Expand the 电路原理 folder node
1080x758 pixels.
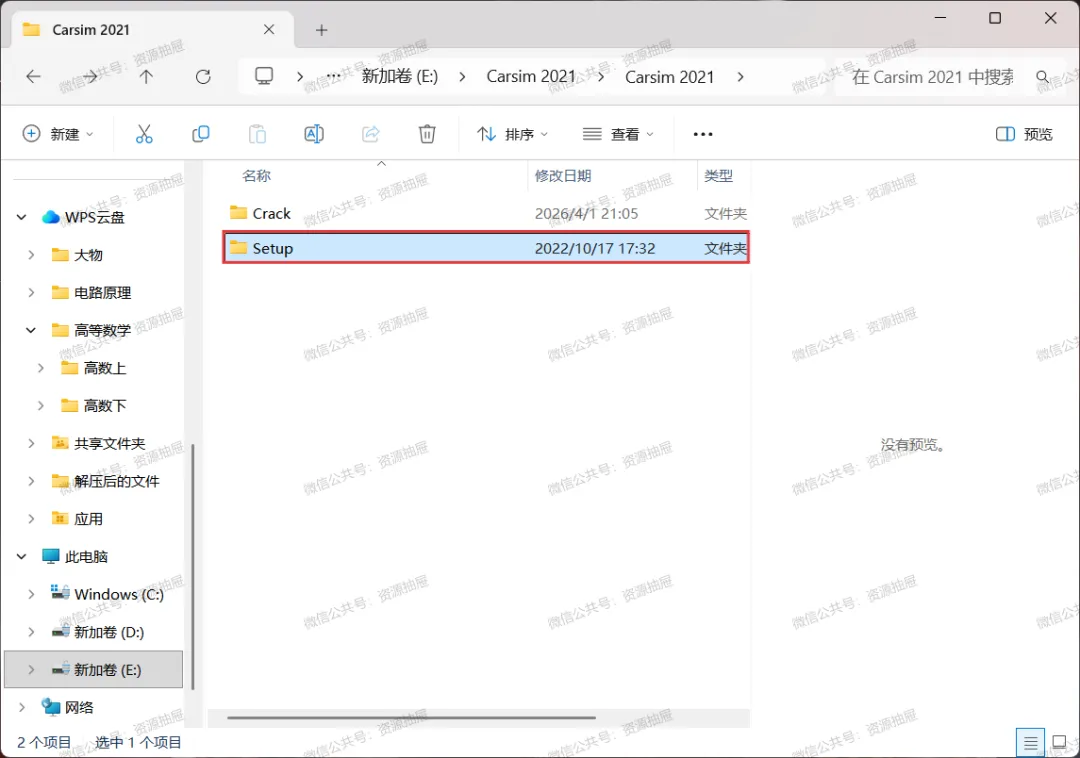click(x=31, y=293)
